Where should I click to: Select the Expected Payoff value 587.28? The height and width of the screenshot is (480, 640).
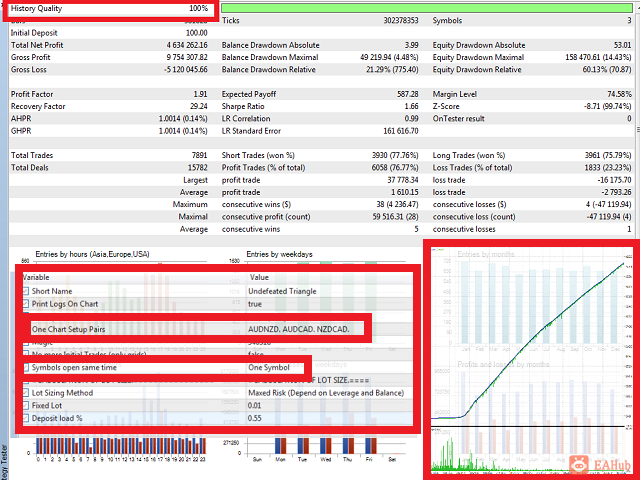click(x=408, y=94)
